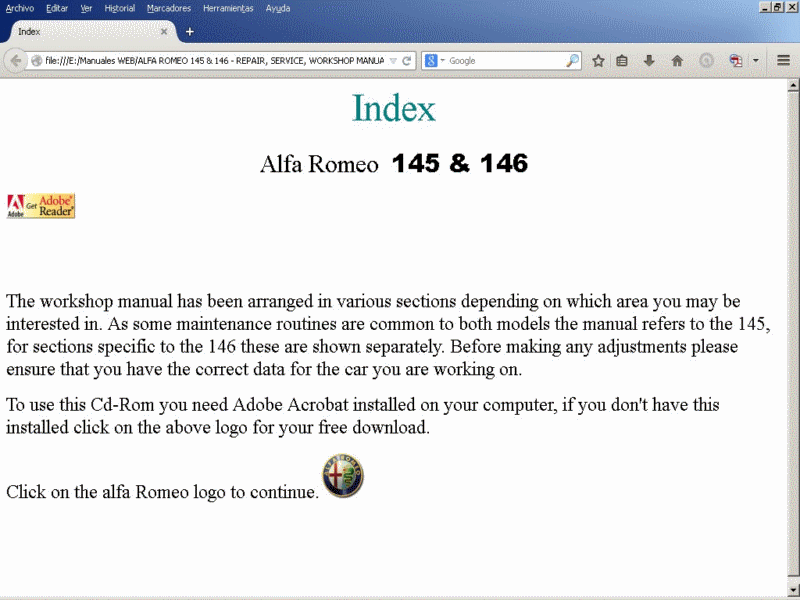Bookmark this page with the star icon

598,61
